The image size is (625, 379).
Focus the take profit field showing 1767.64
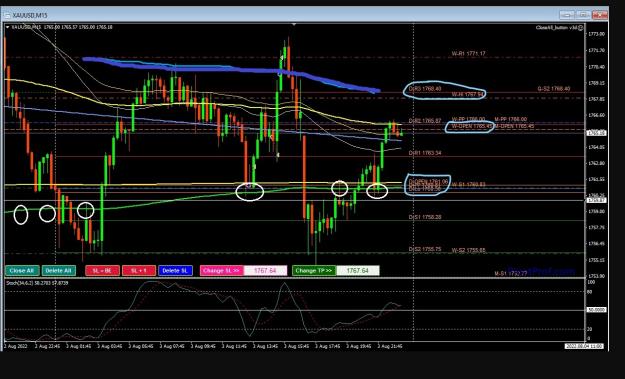click(x=358, y=271)
